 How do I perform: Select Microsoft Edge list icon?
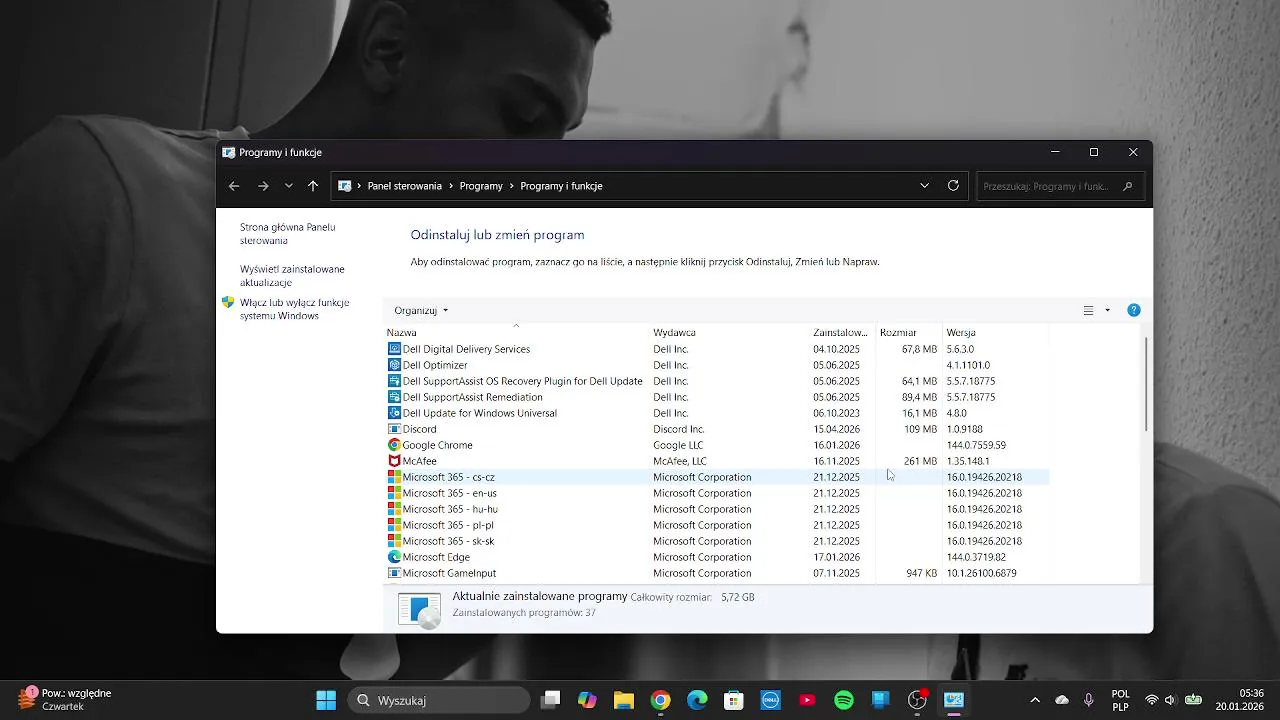394,557
